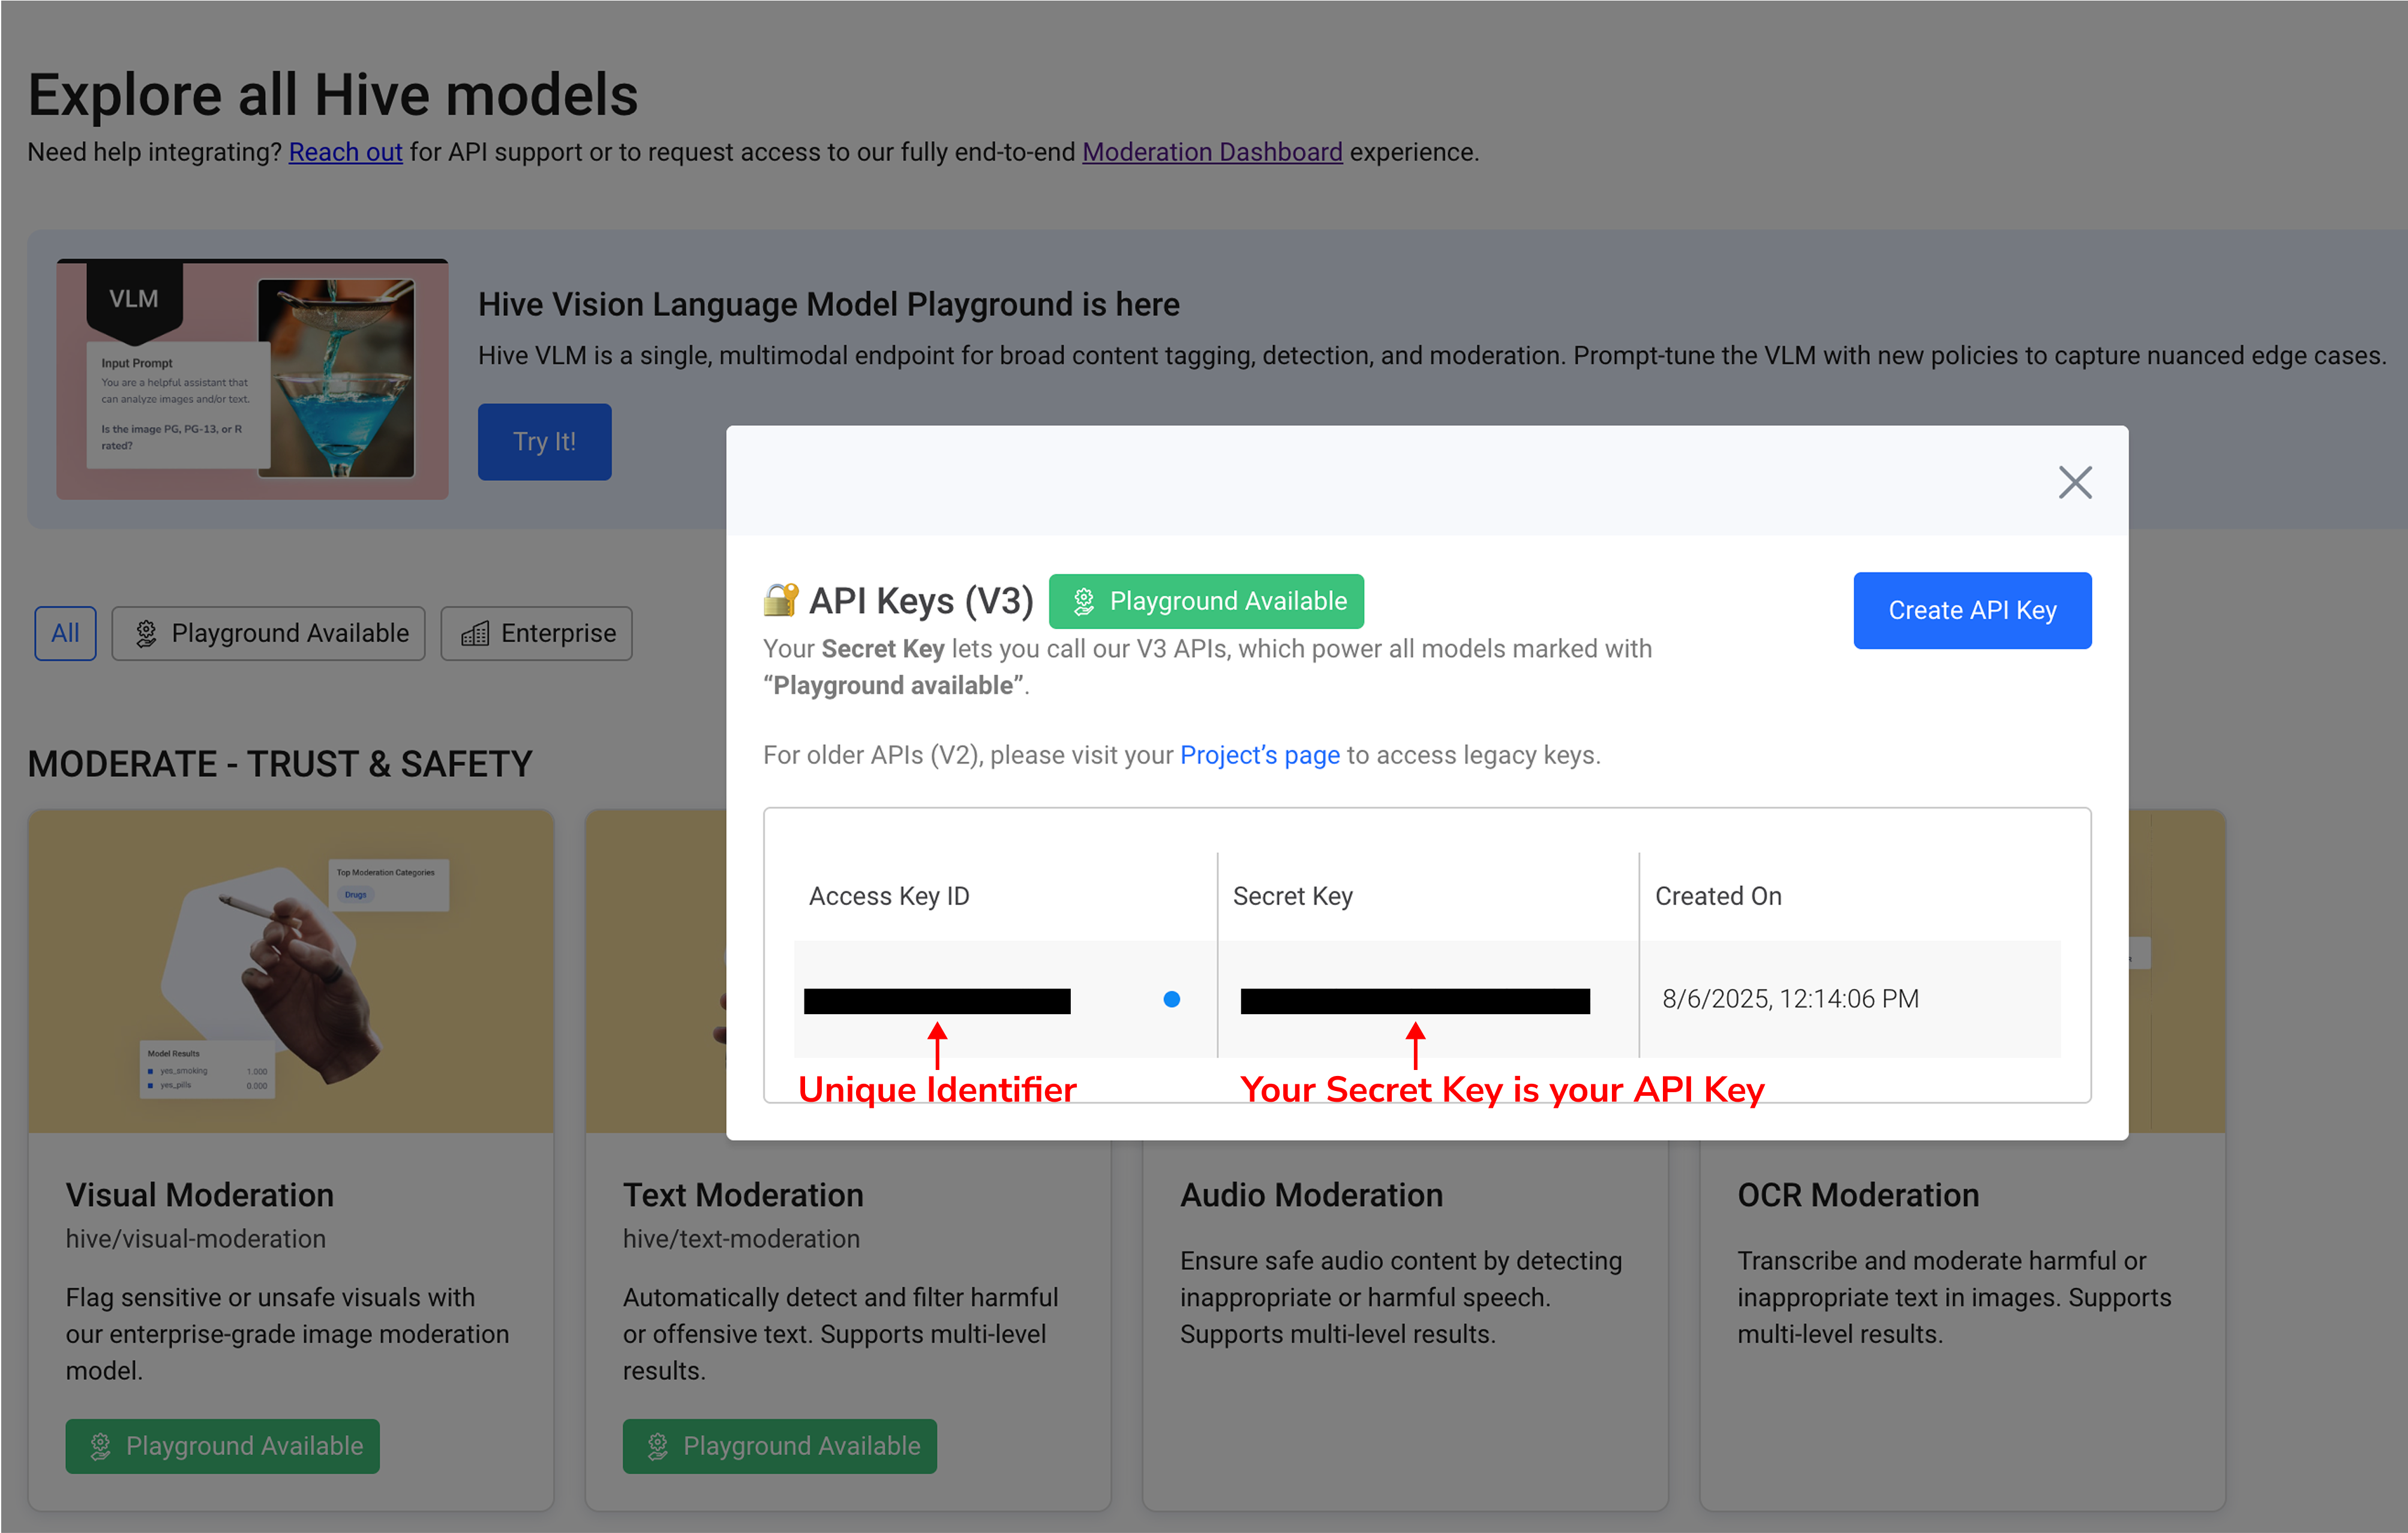Select the redacted Access Key ID value
2408x1533 pixels.
(937, 1000)
